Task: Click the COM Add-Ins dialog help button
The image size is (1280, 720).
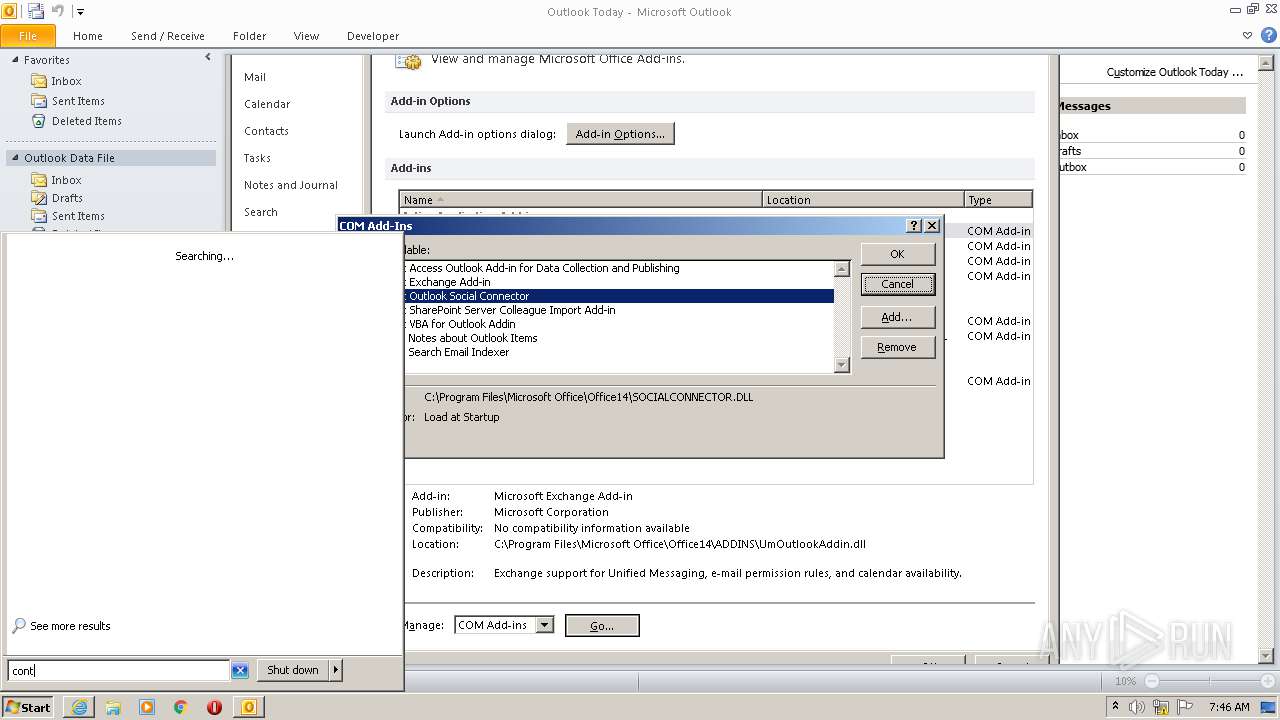Action: click(914, 226)
